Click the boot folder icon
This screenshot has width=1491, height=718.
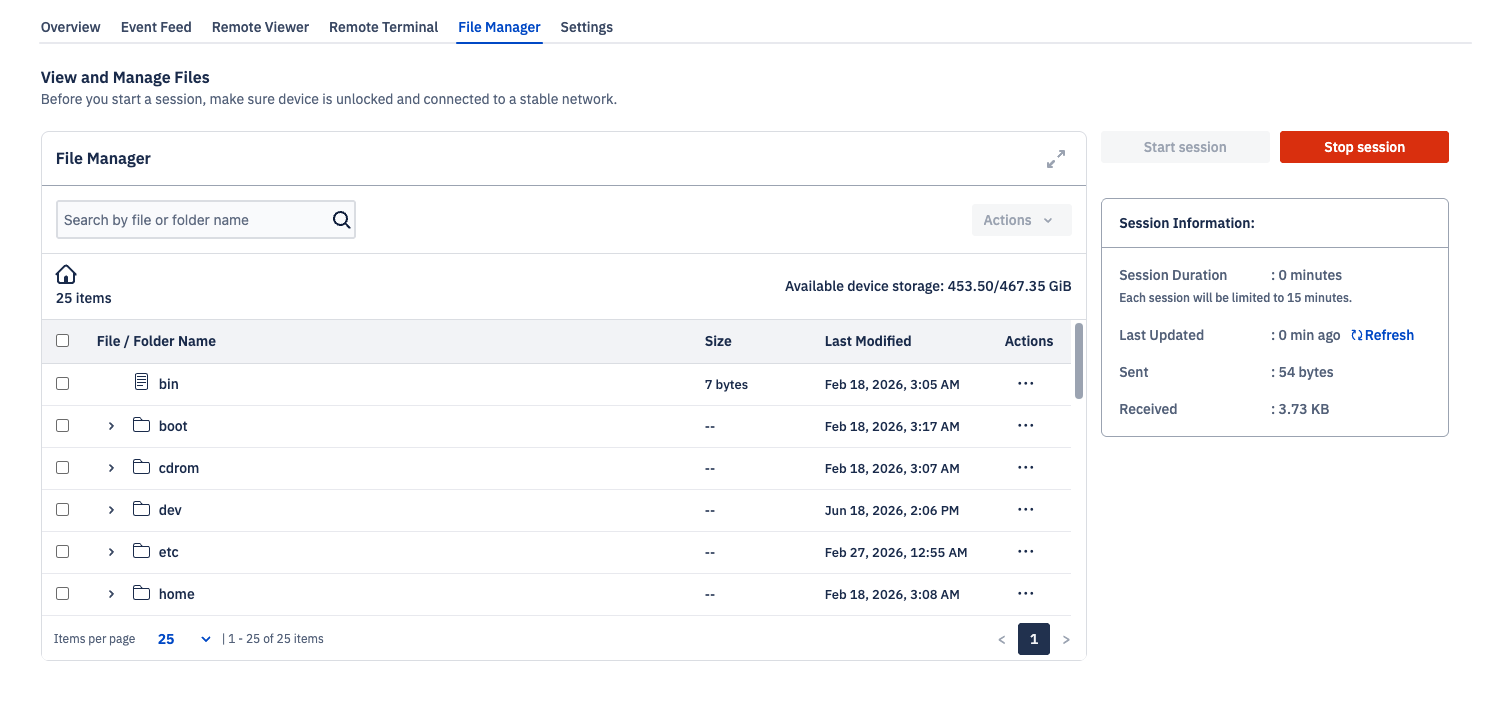[141, 425]
